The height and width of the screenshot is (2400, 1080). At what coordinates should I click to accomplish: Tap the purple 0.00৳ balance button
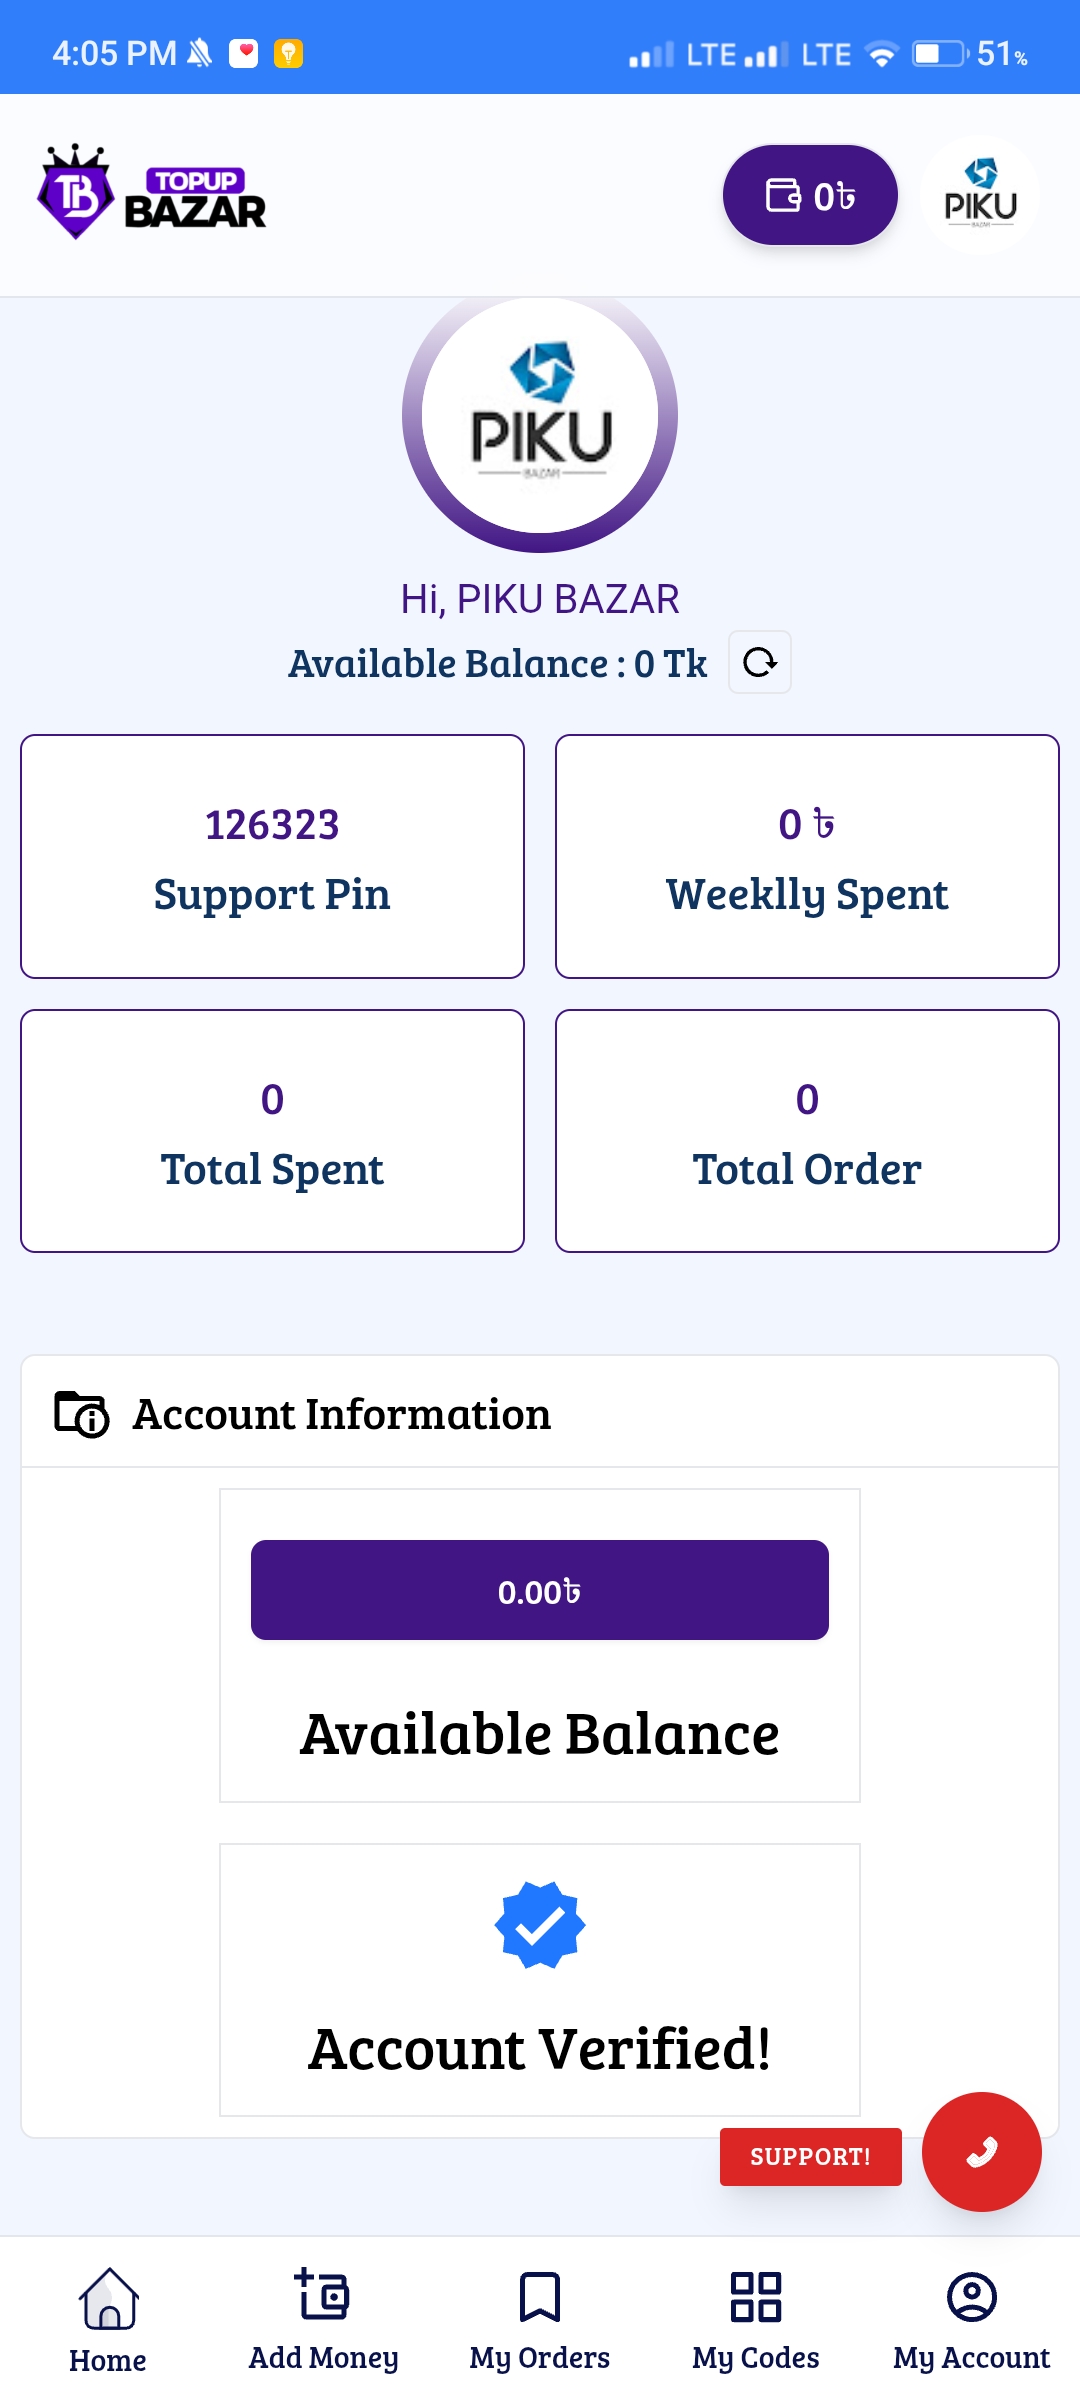(x=540, y=1590)
